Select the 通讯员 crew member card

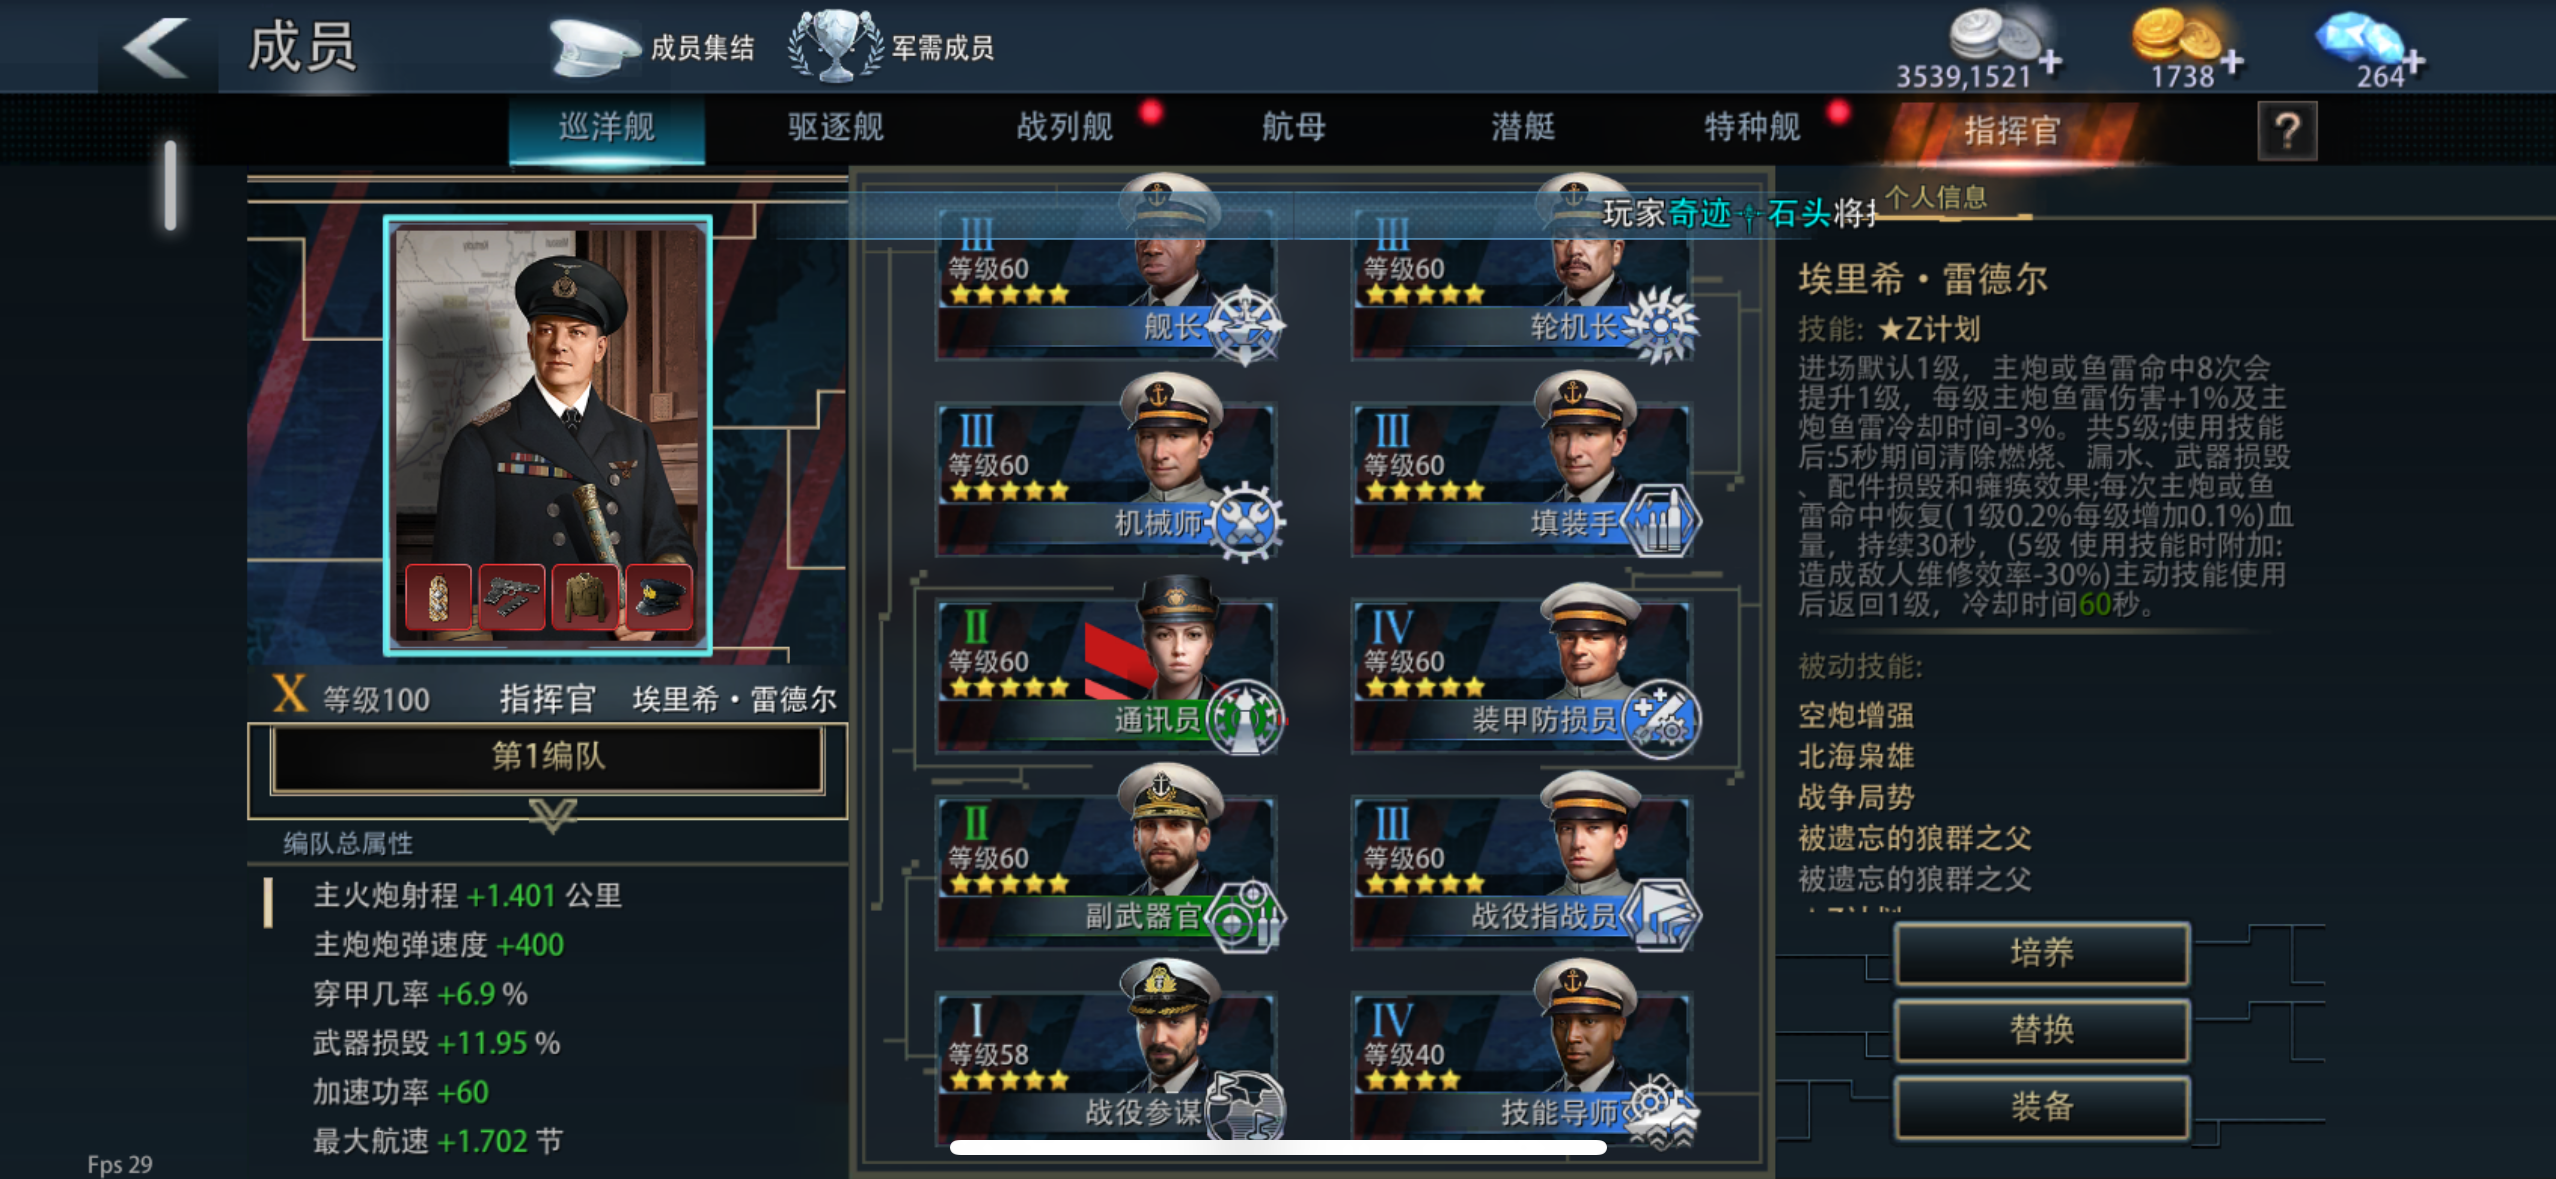[1108, 668]
